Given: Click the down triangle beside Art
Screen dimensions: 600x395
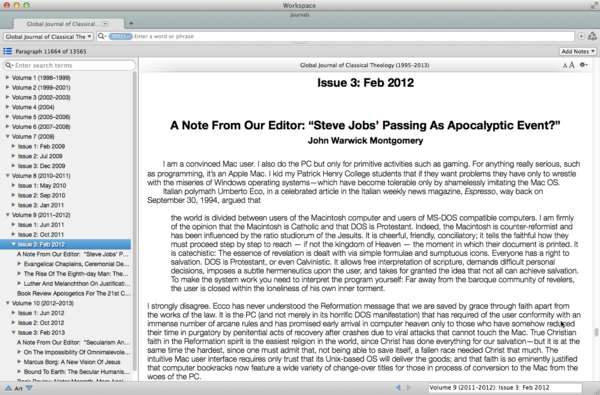Looking at the screenshot, I should (29, 388).
